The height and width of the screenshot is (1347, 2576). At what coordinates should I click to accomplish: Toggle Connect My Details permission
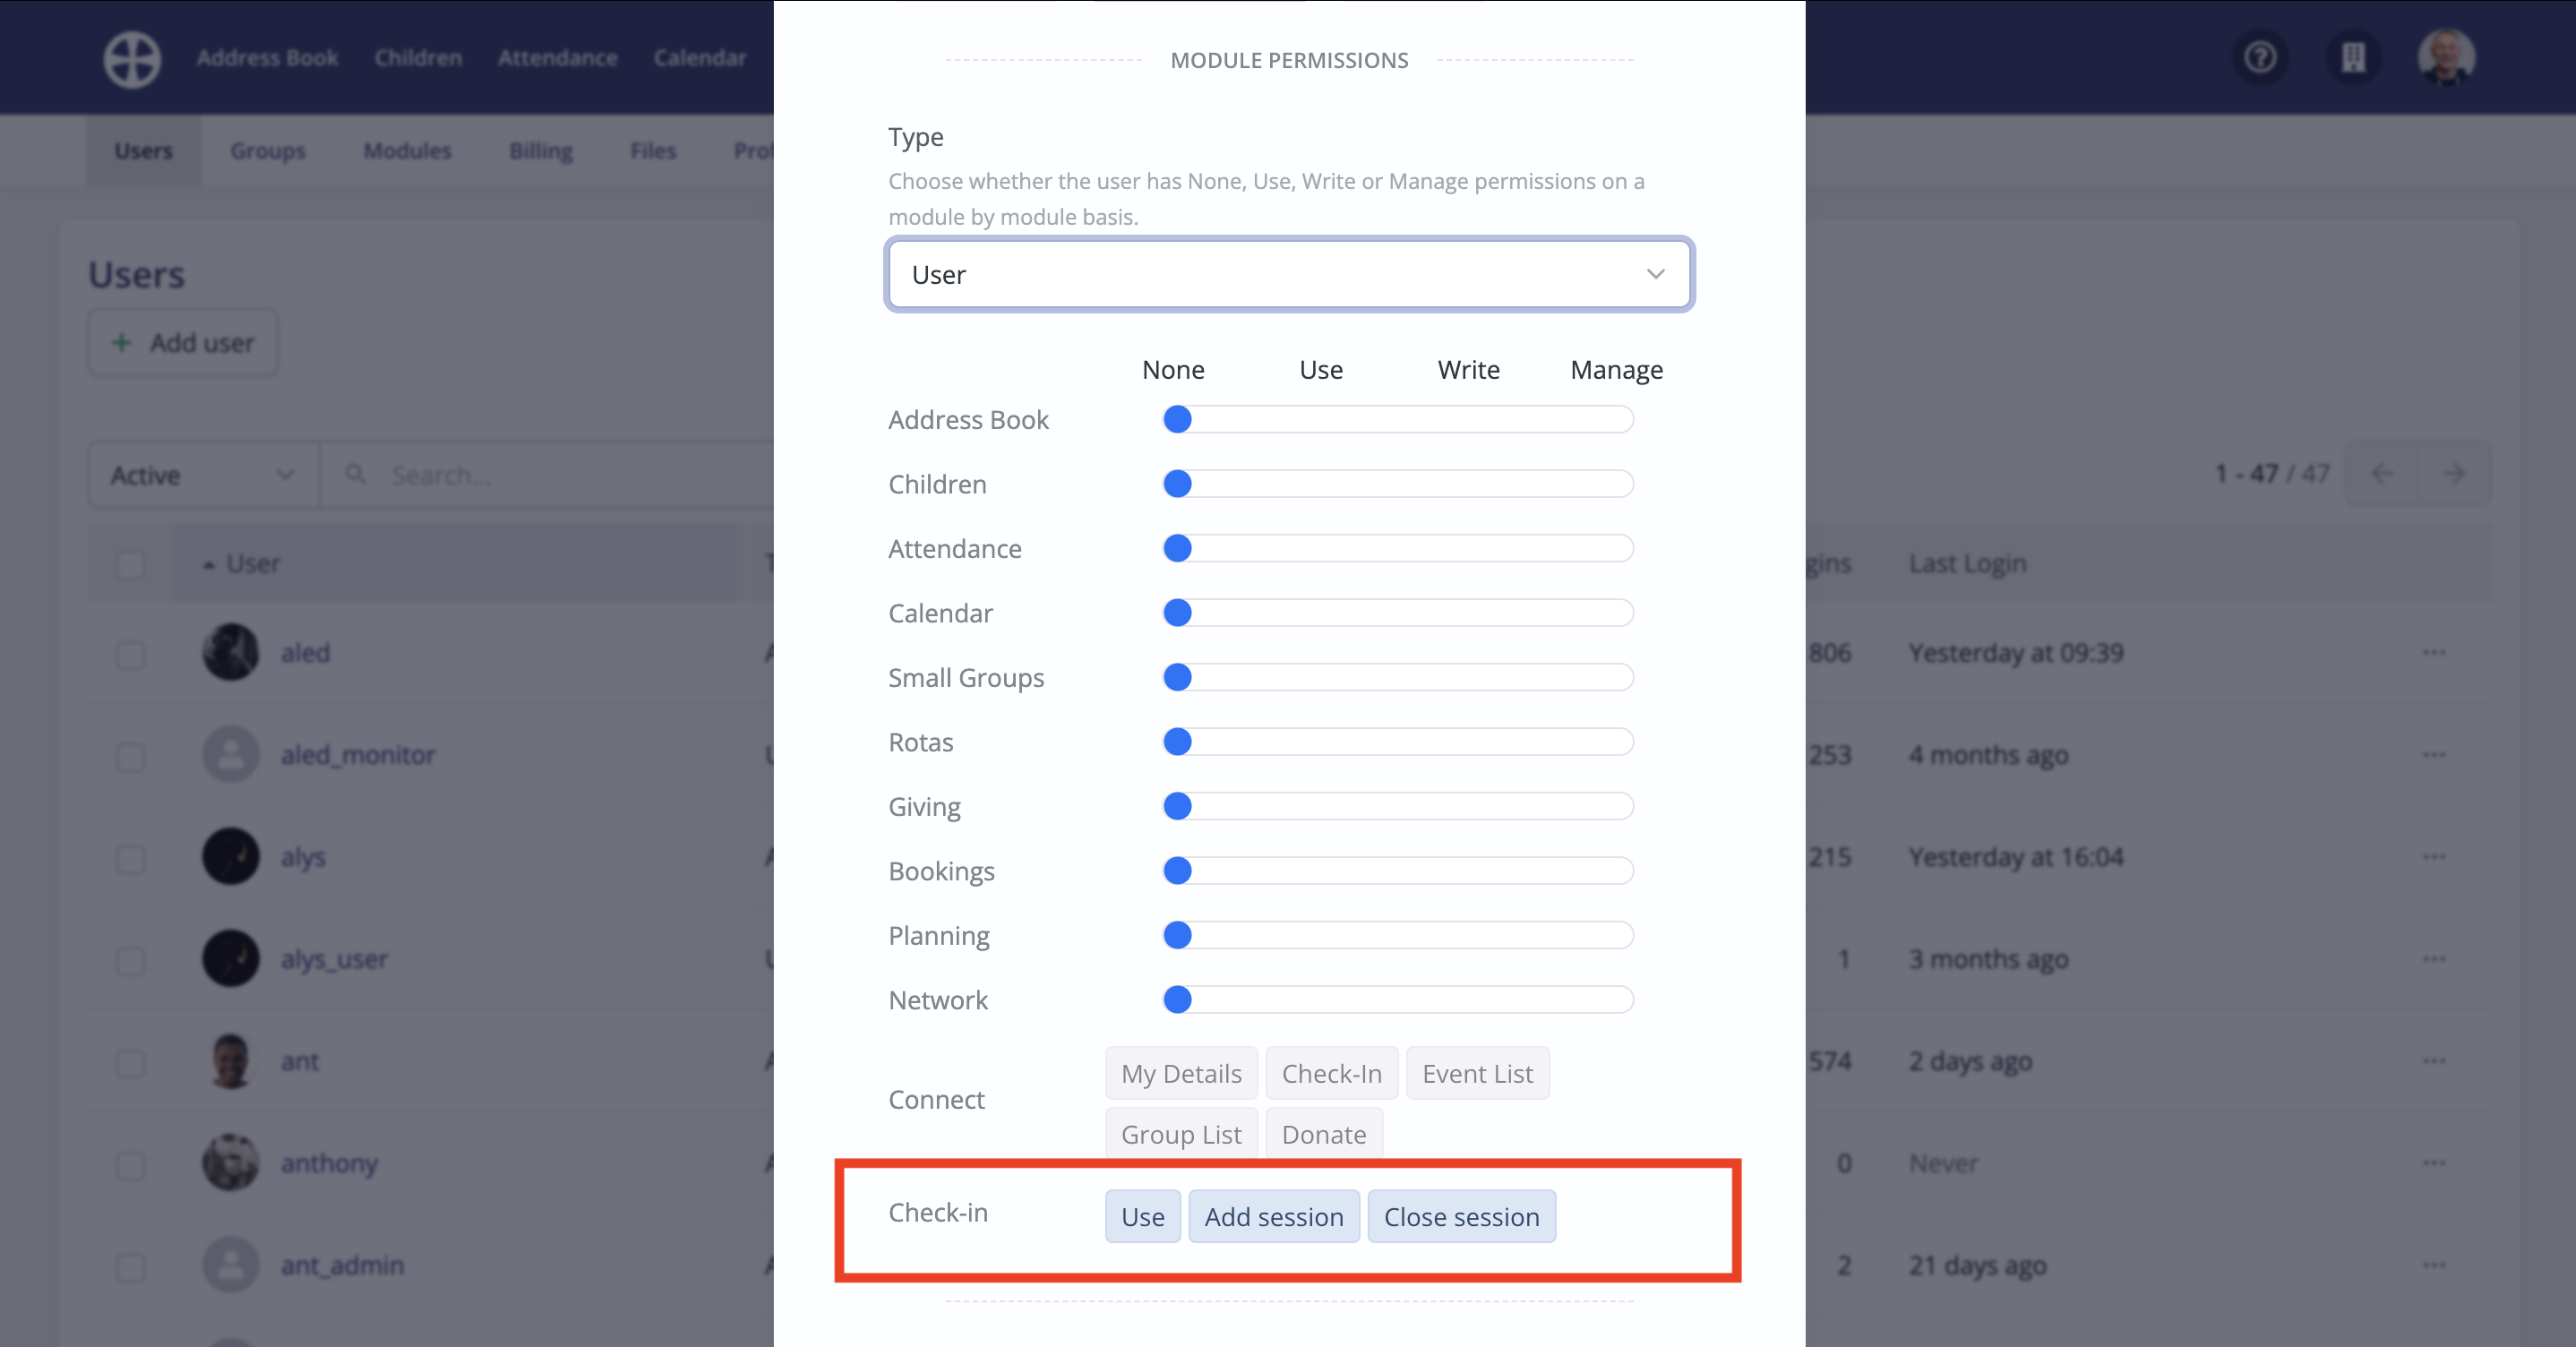[1181, 1073]
